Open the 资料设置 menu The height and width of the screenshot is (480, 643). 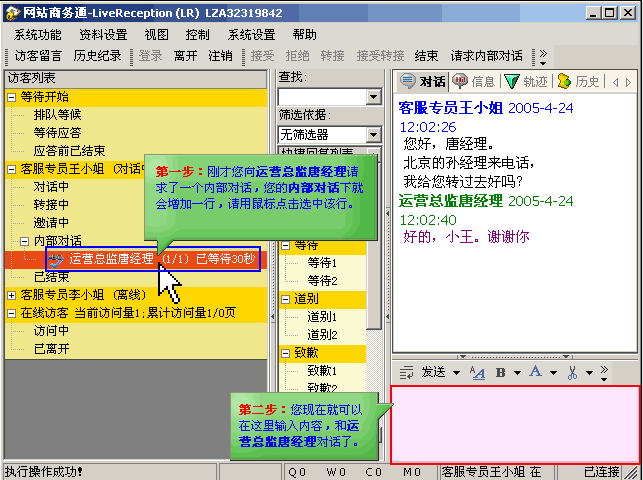click(103, 34)
